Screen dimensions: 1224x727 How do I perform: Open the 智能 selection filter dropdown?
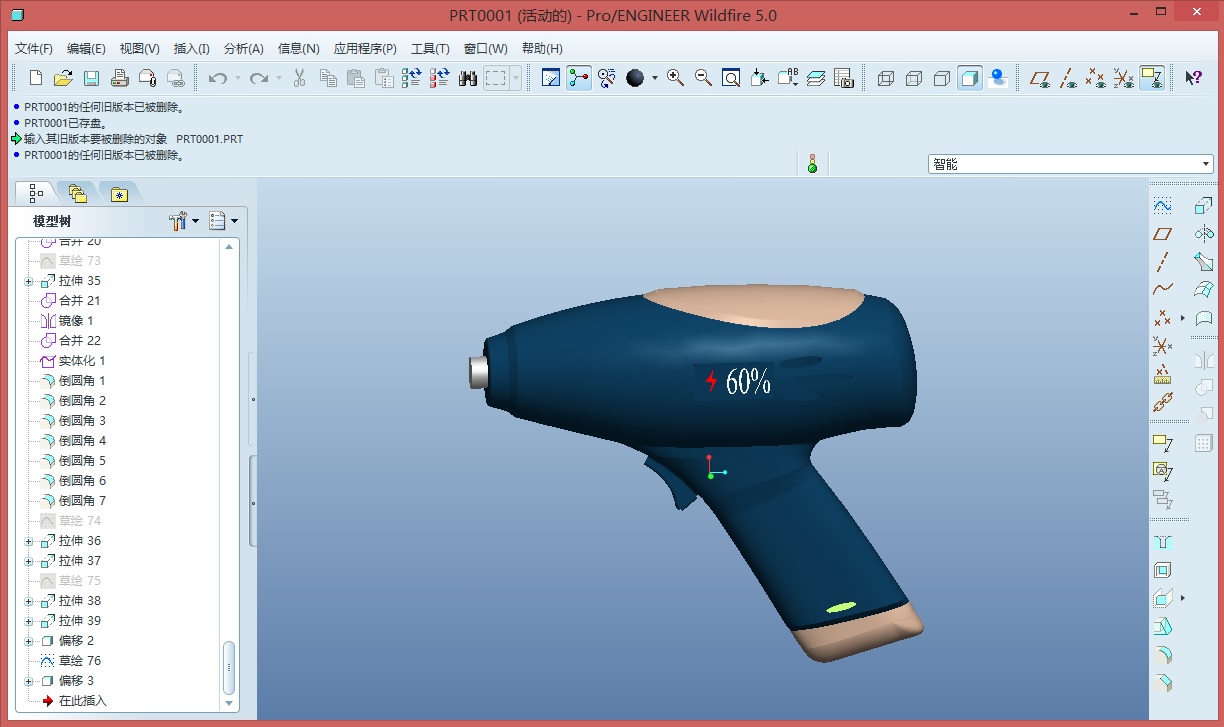coord(1070,164)
